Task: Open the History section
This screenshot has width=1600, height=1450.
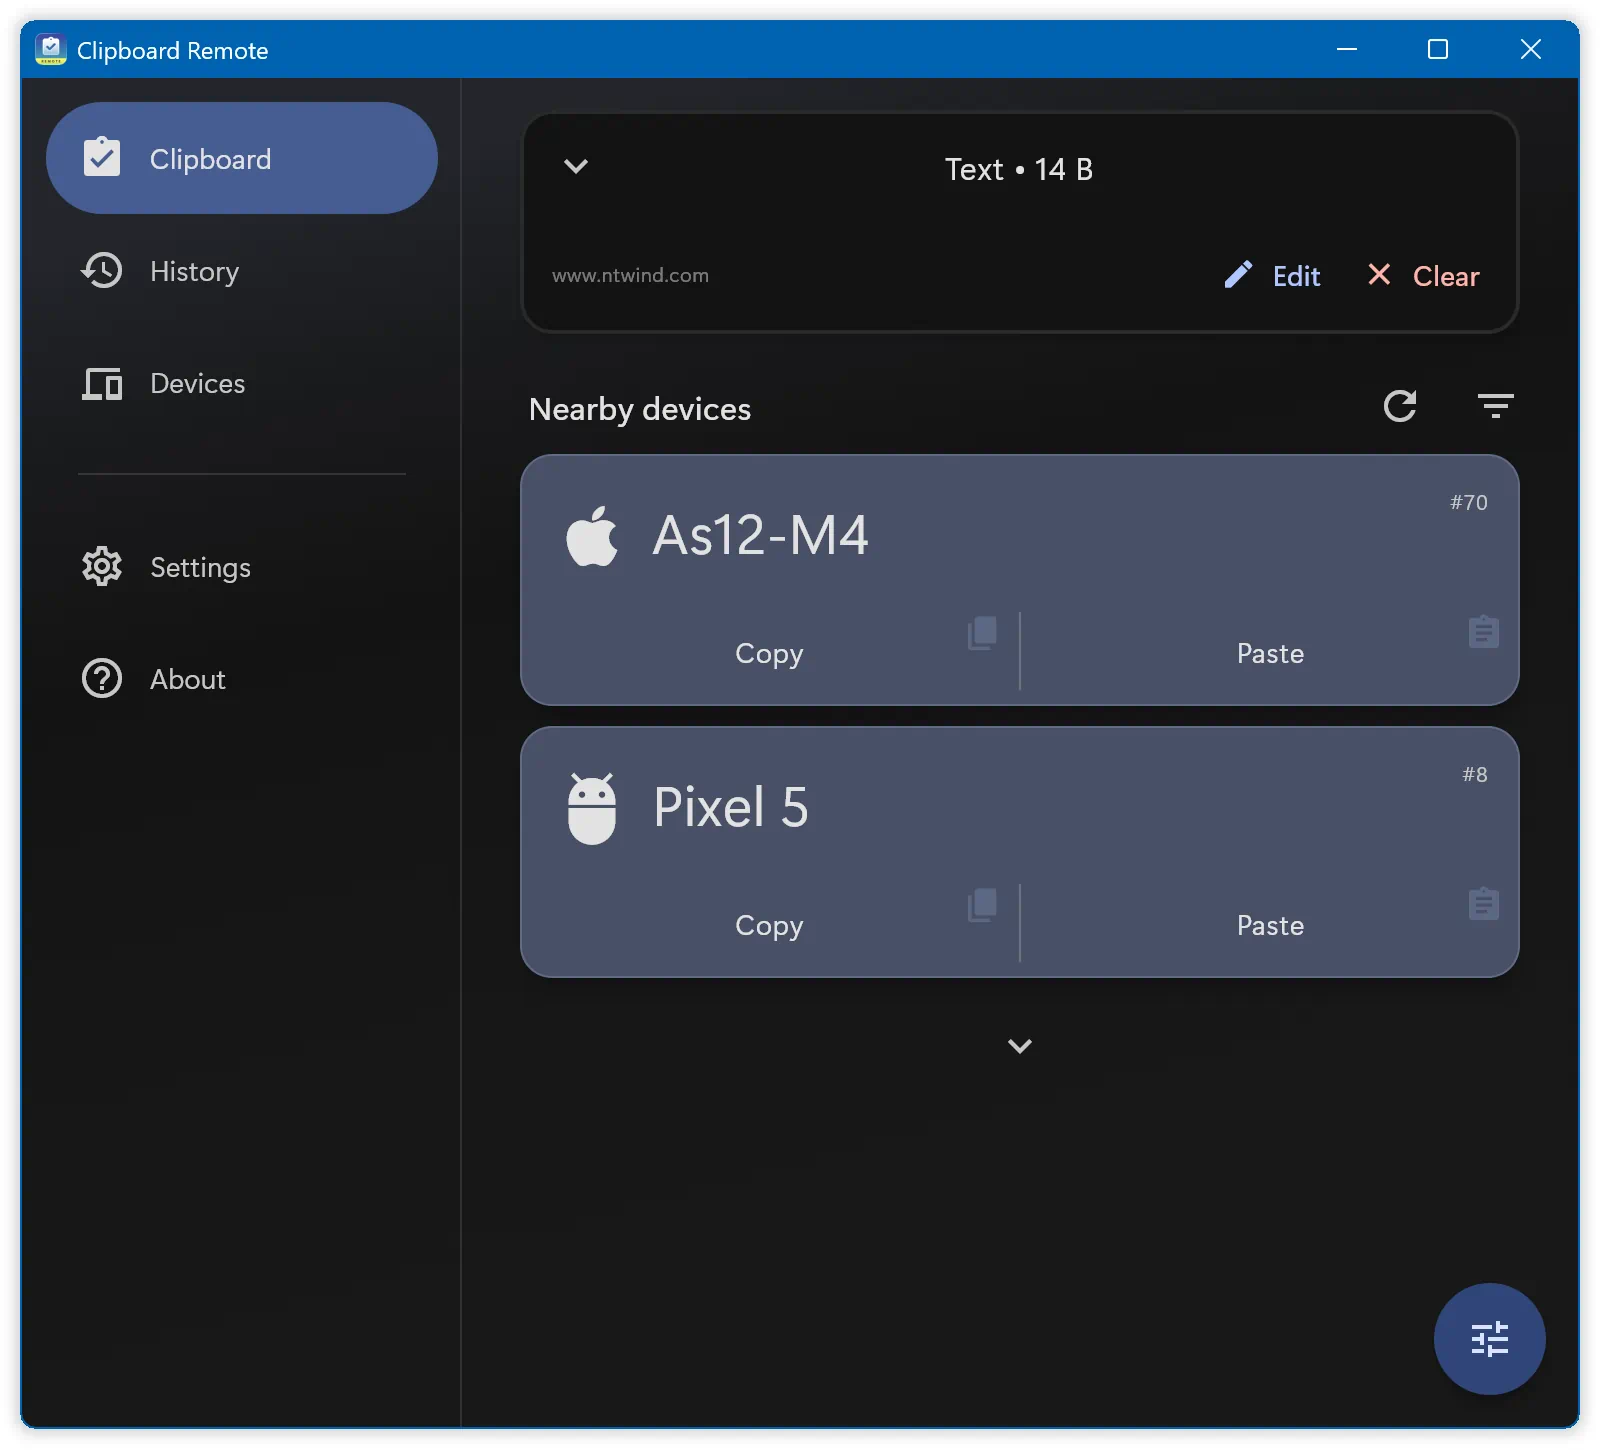Action: point(242,271)
